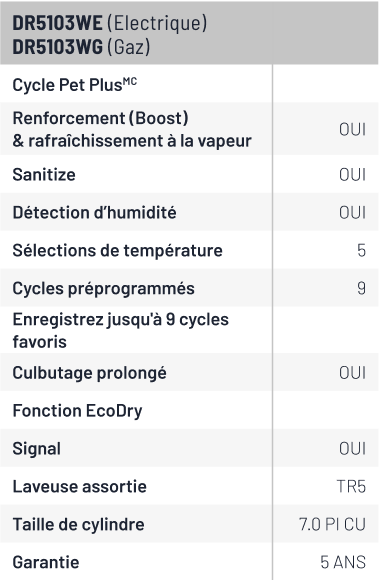Select the value 5 for temperature selections

[361, 251]
